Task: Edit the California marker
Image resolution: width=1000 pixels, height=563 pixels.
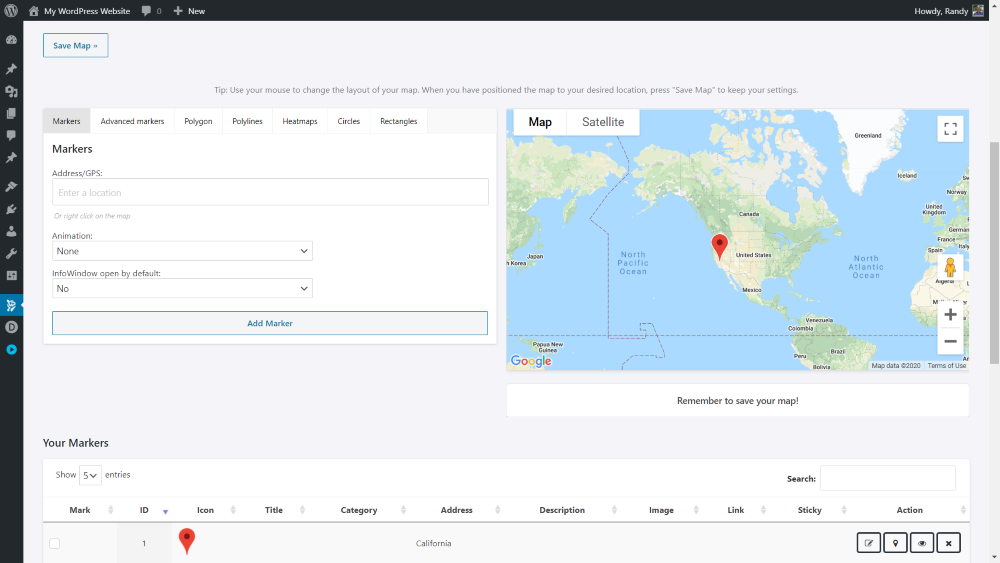Action: tap(869, 543)
